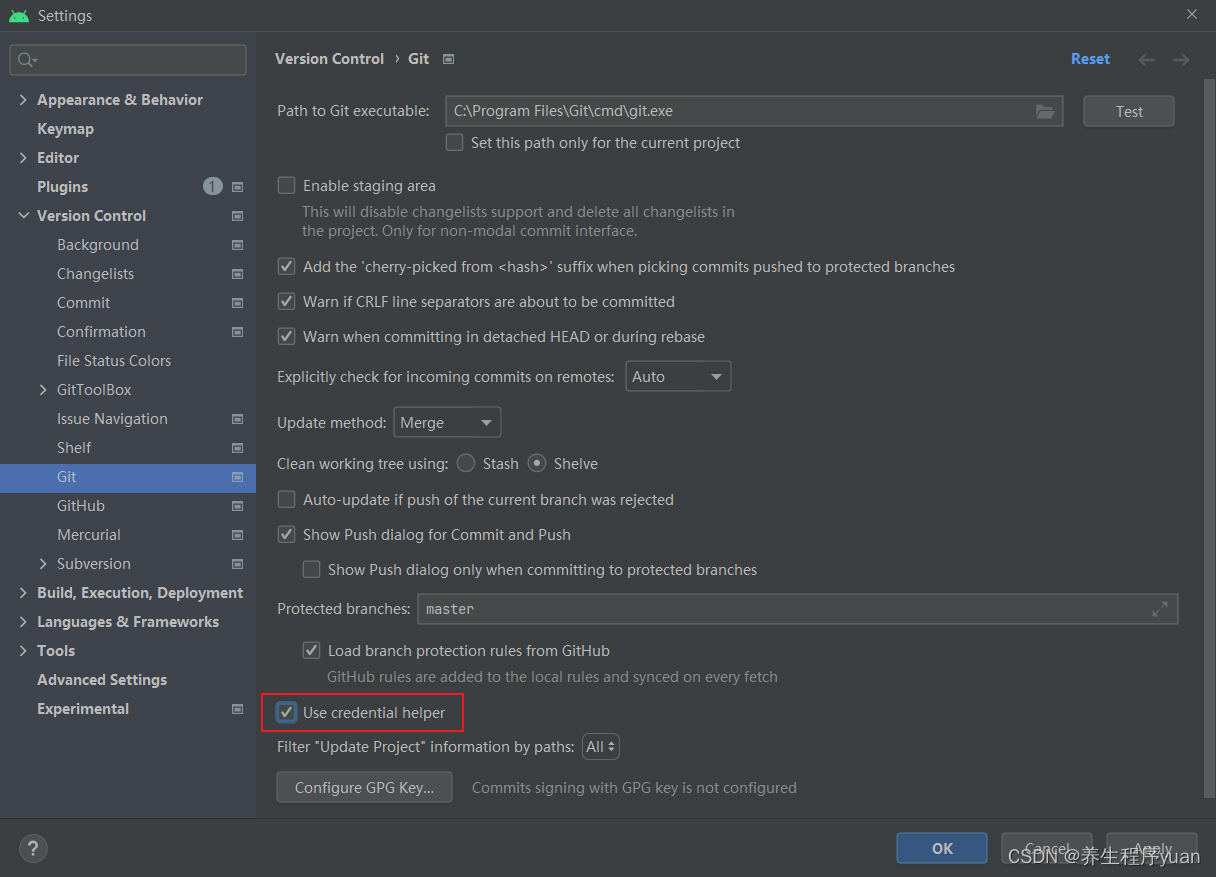Toggle Enable staging area checkbox
The width and height of the screenshot is (1216, 877).
[287, 186]
